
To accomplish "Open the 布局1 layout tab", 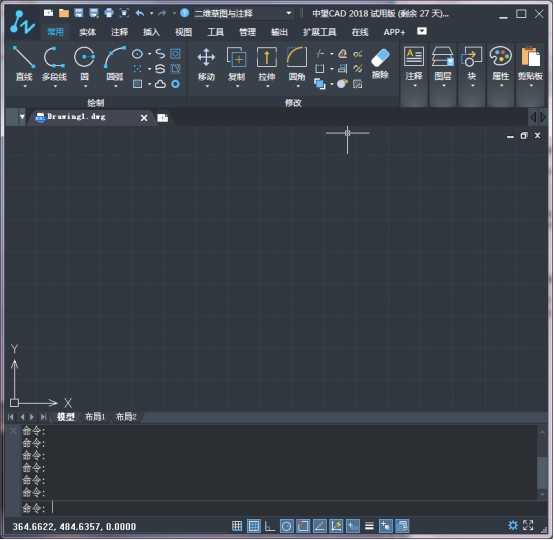I will click(x=95, y=417).
